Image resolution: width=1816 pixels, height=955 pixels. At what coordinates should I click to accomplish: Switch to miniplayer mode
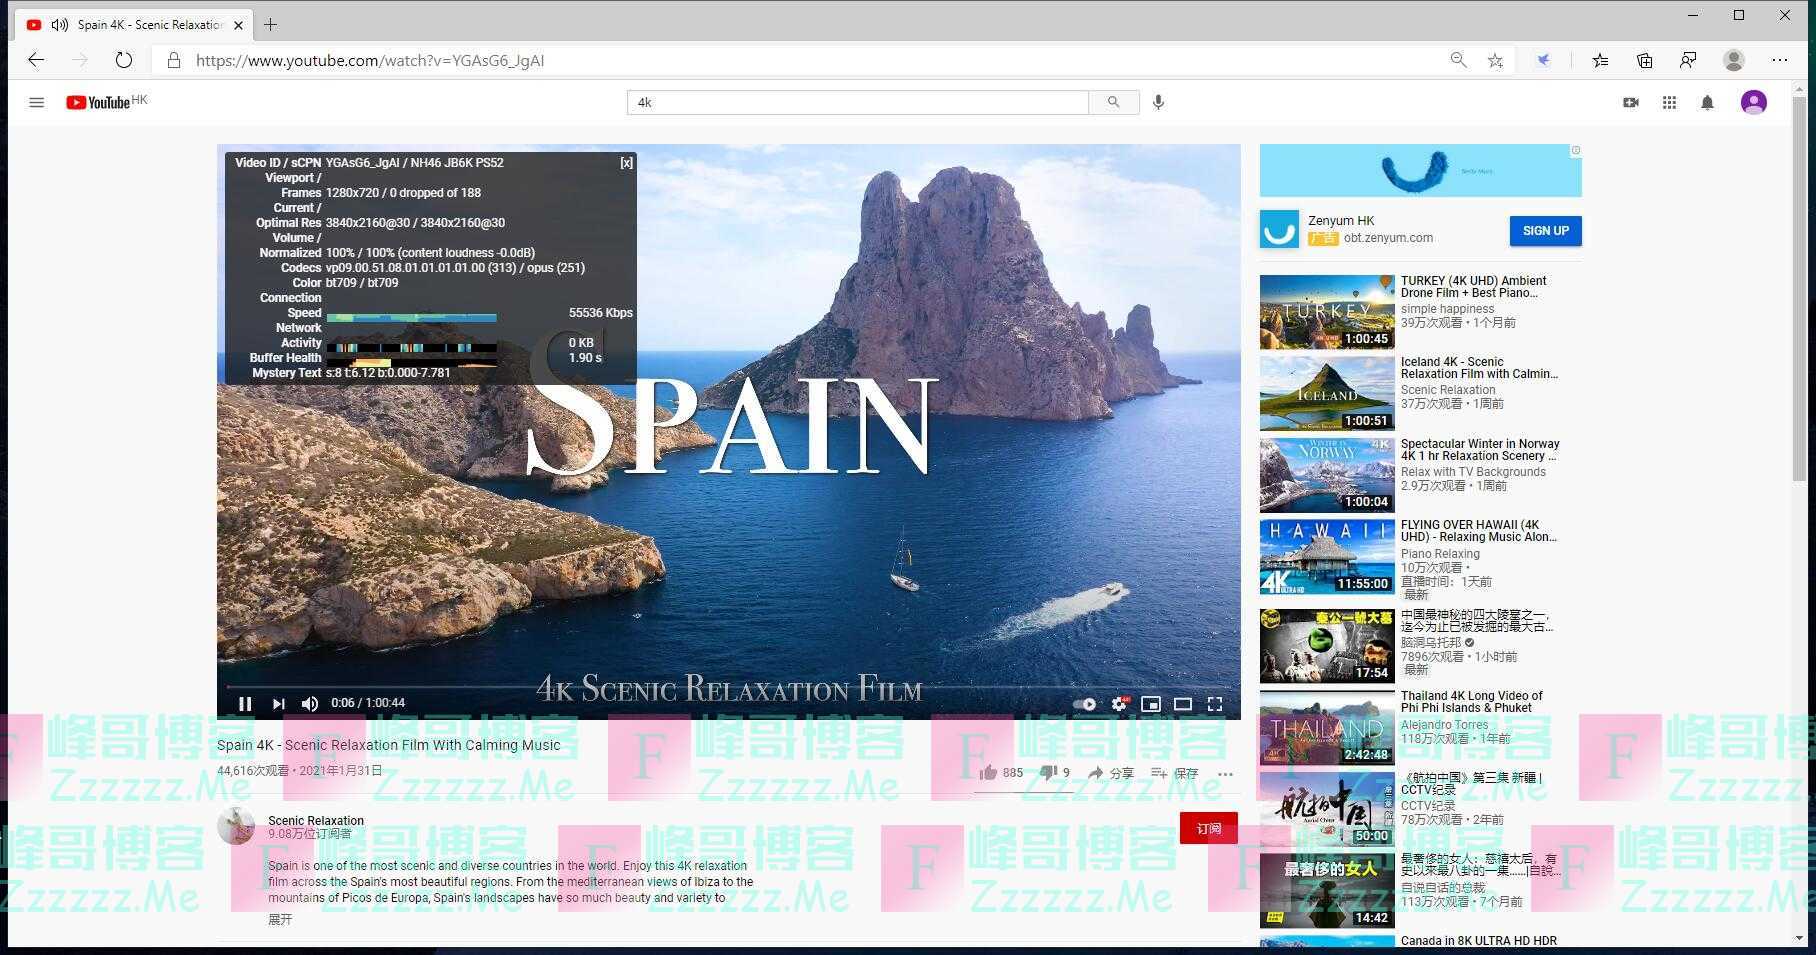coord(1151,704)
